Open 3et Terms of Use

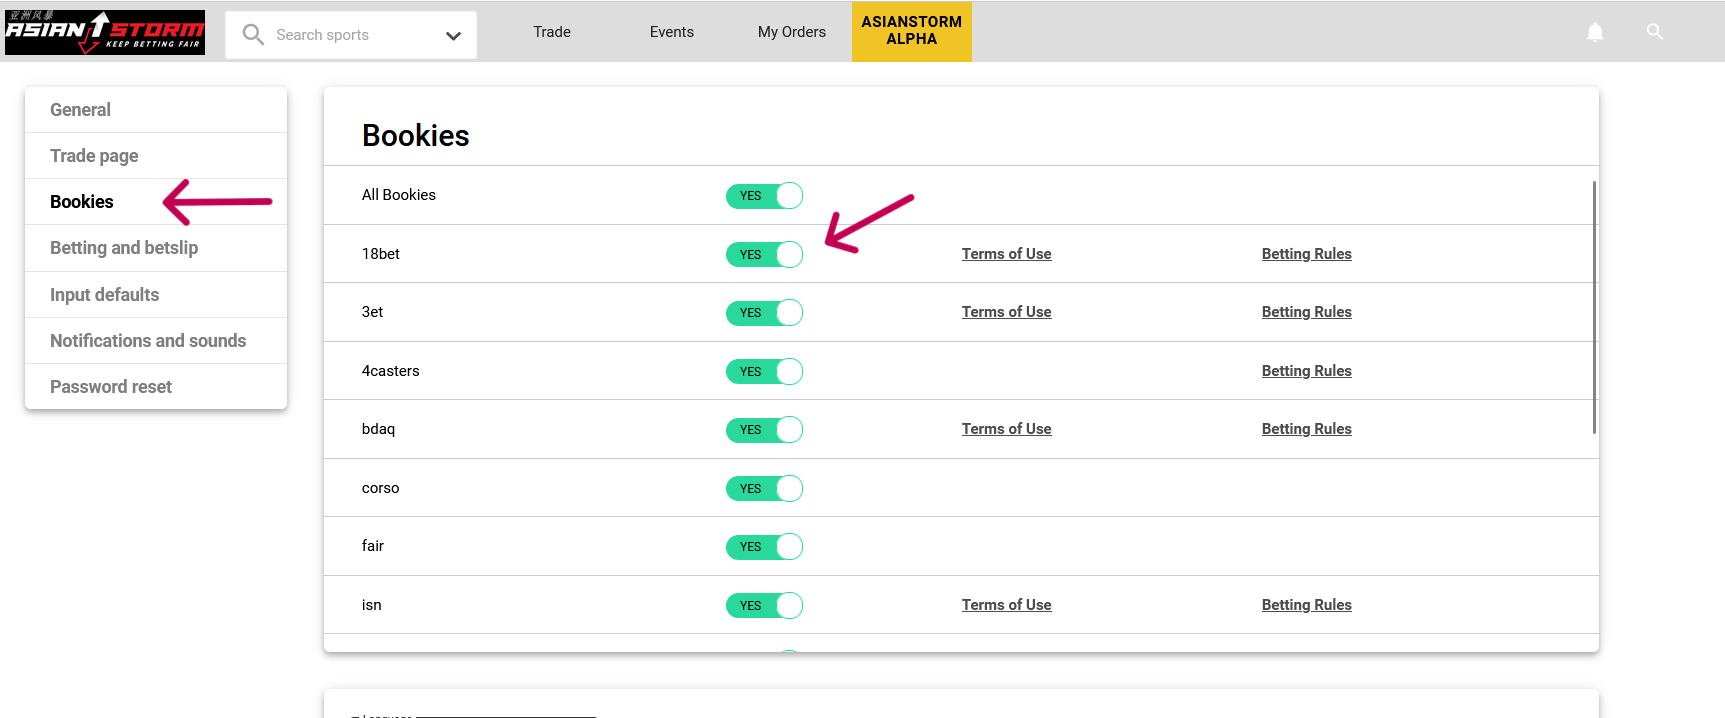1006,312
